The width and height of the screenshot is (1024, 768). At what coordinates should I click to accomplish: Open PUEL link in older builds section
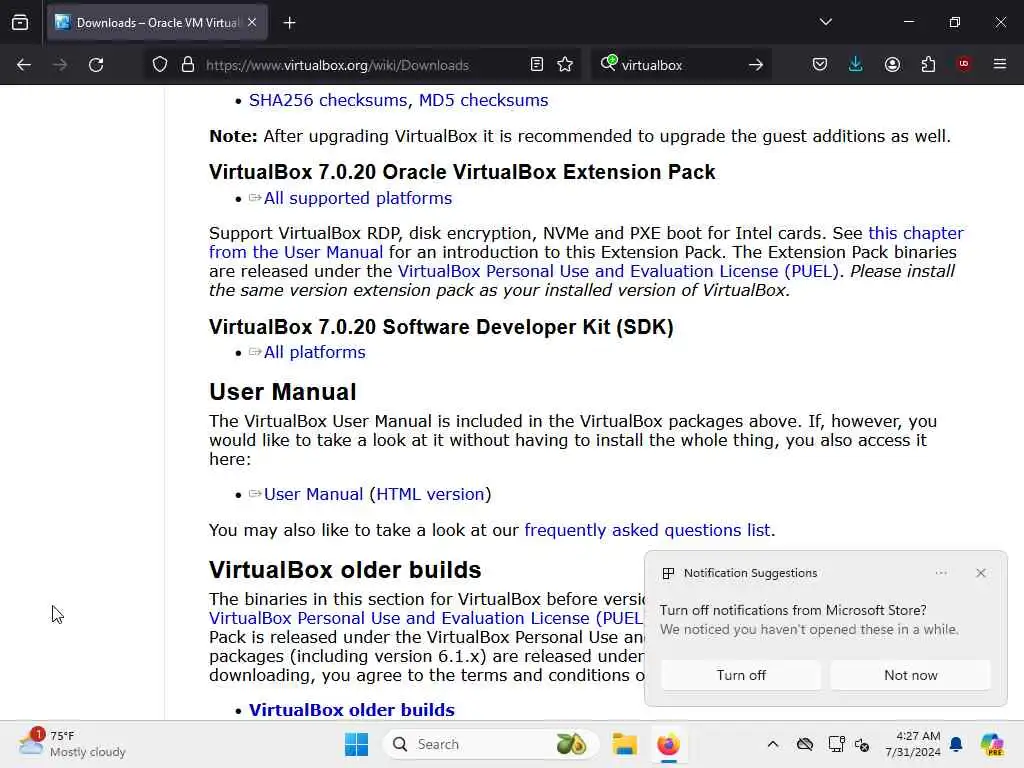pyautogui.click(x=426, y=618)
